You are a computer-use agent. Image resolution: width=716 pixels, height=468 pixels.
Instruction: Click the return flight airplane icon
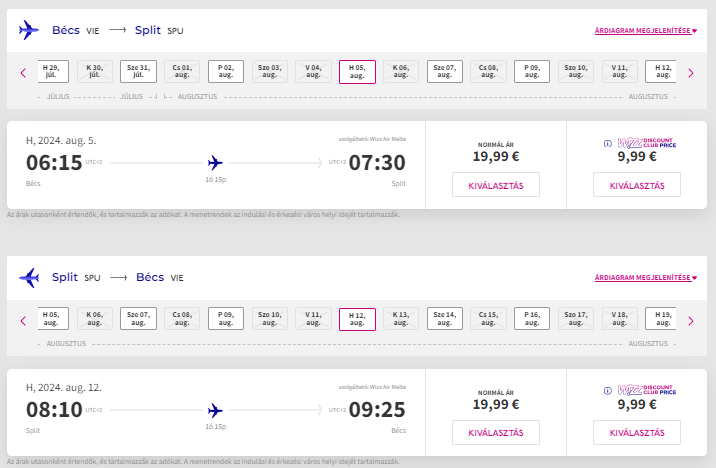pos(29,277)
